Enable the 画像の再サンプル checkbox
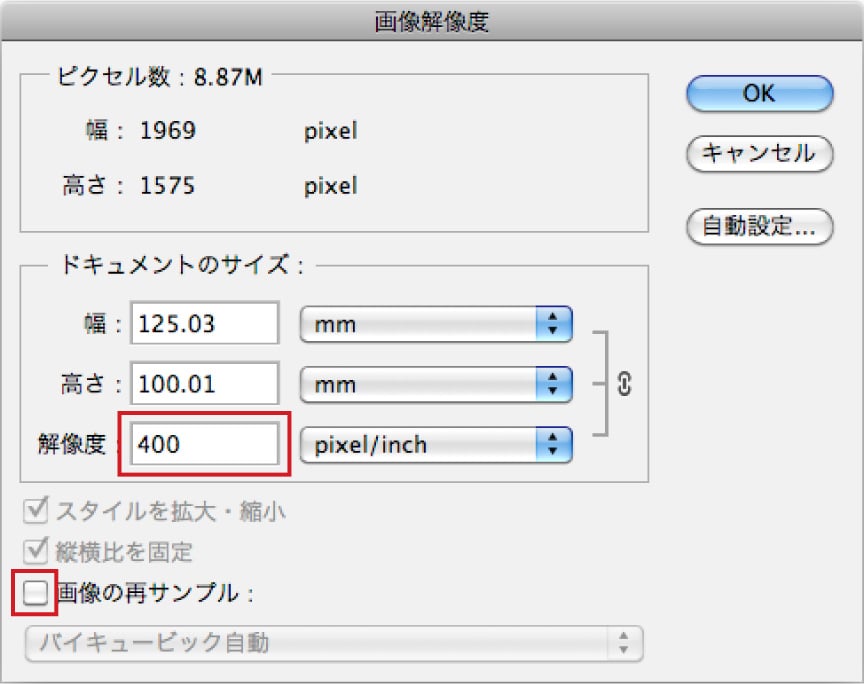 point(36,593)
